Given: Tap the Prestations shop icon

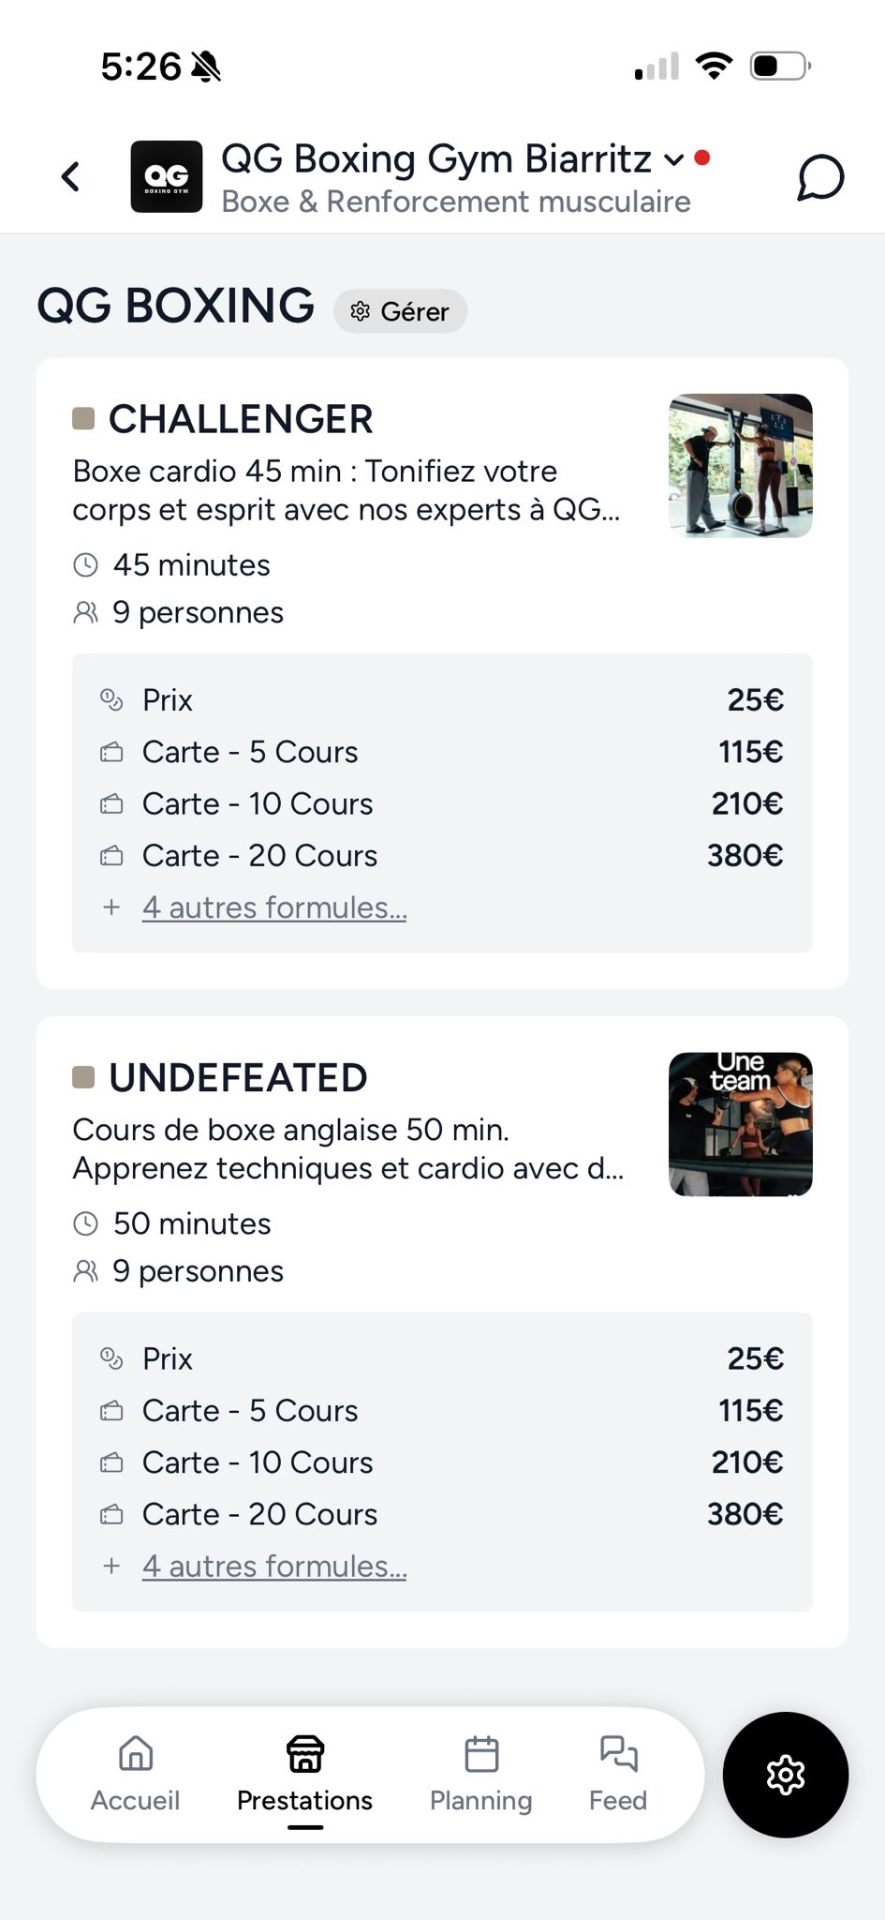Looking at the screenshot, I should coord(305,1754).
